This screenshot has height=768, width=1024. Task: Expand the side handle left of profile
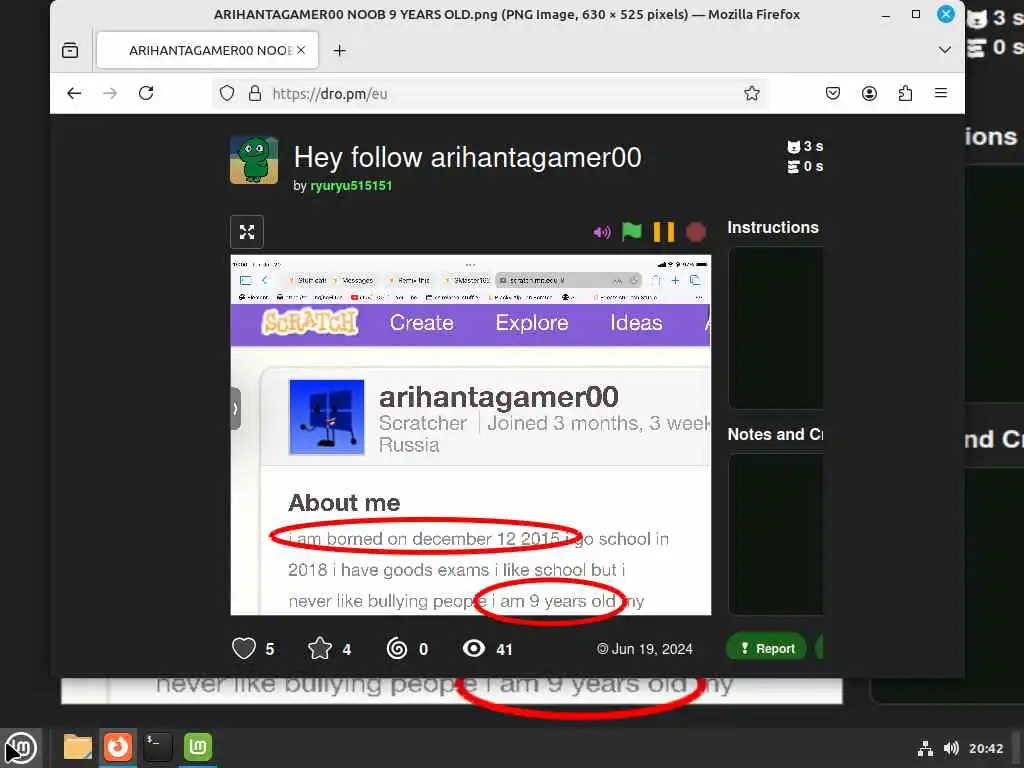coord(236,409)
